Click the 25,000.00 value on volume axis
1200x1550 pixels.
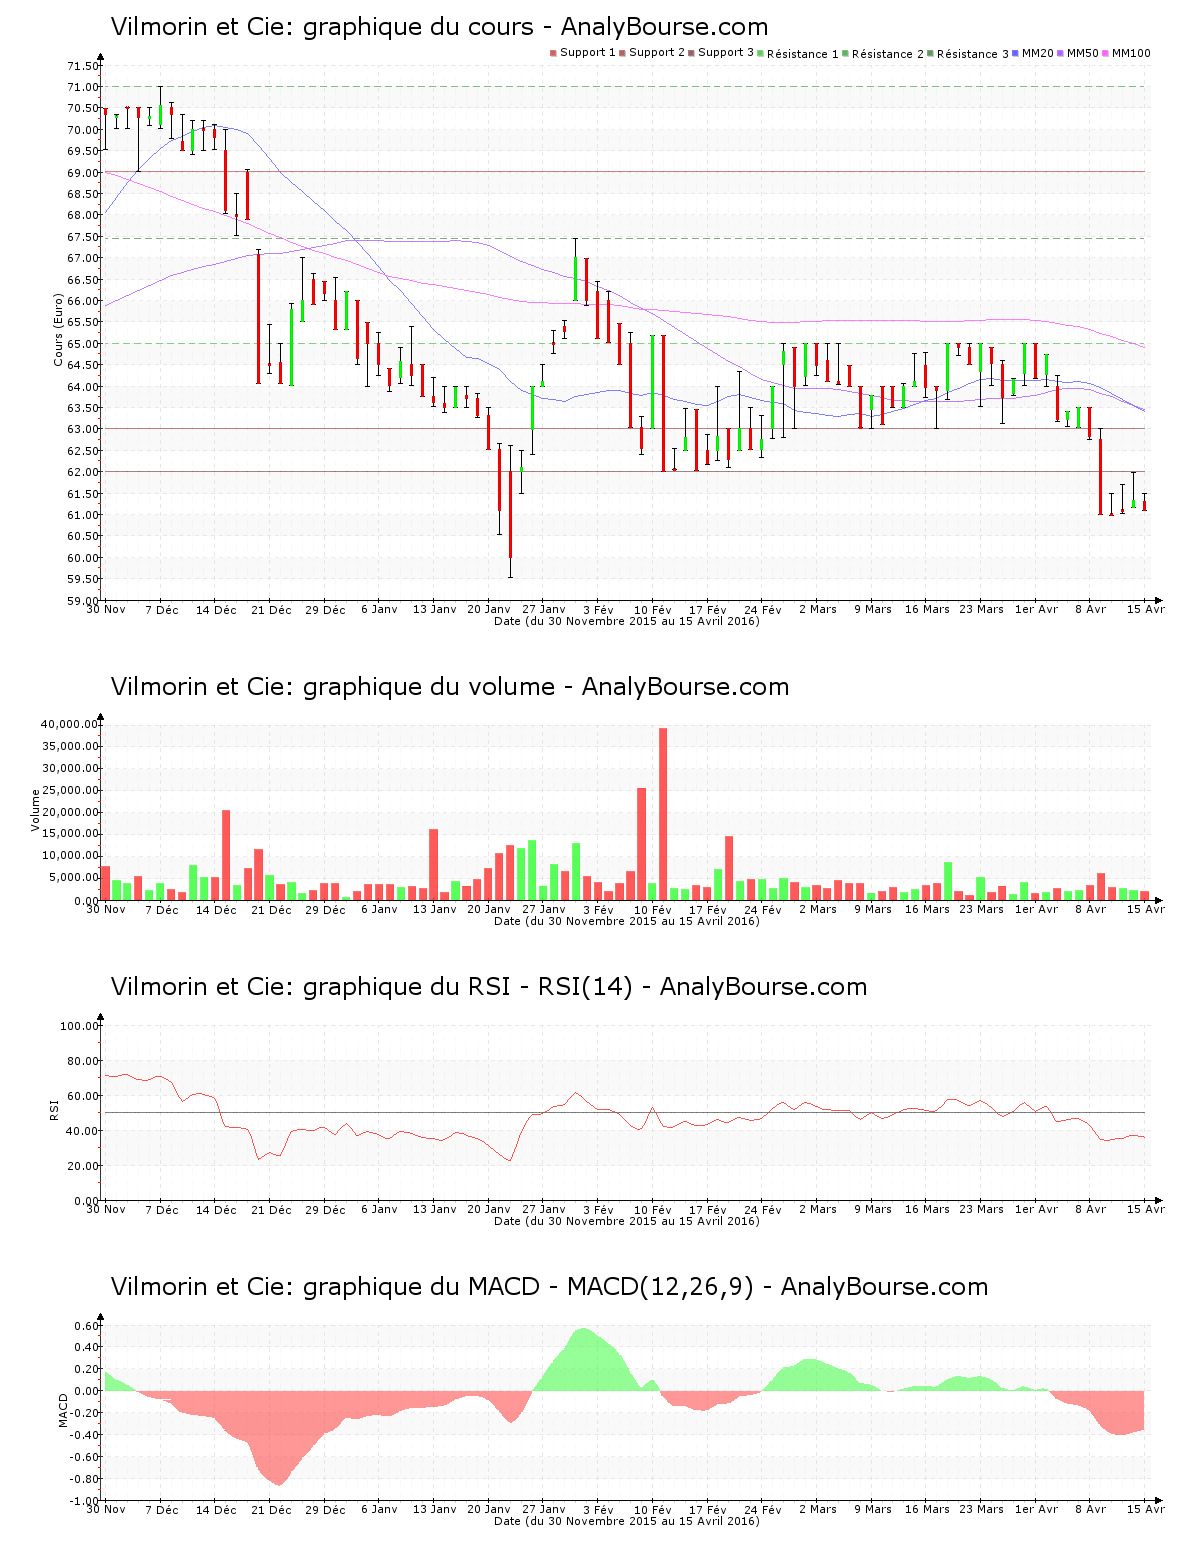(x=71, y=790)
